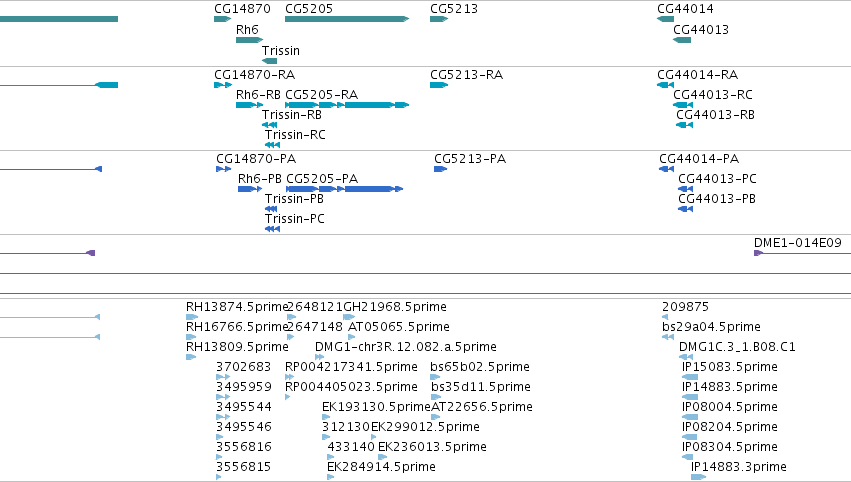Click the CG5205-PA protein feature

345,189
